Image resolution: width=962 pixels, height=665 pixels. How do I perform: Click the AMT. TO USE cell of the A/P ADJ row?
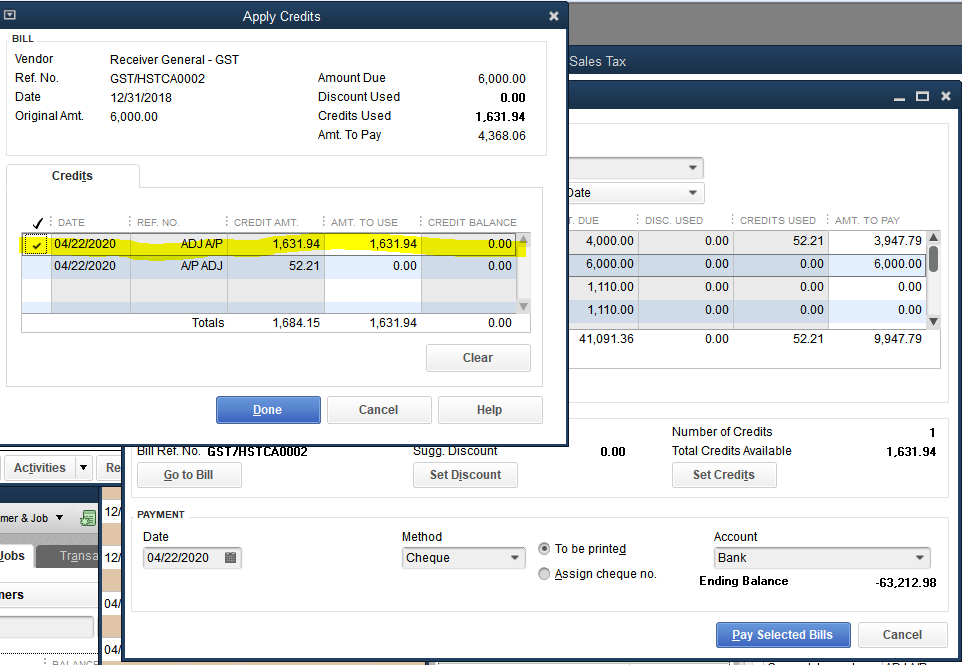click(372, 266)
